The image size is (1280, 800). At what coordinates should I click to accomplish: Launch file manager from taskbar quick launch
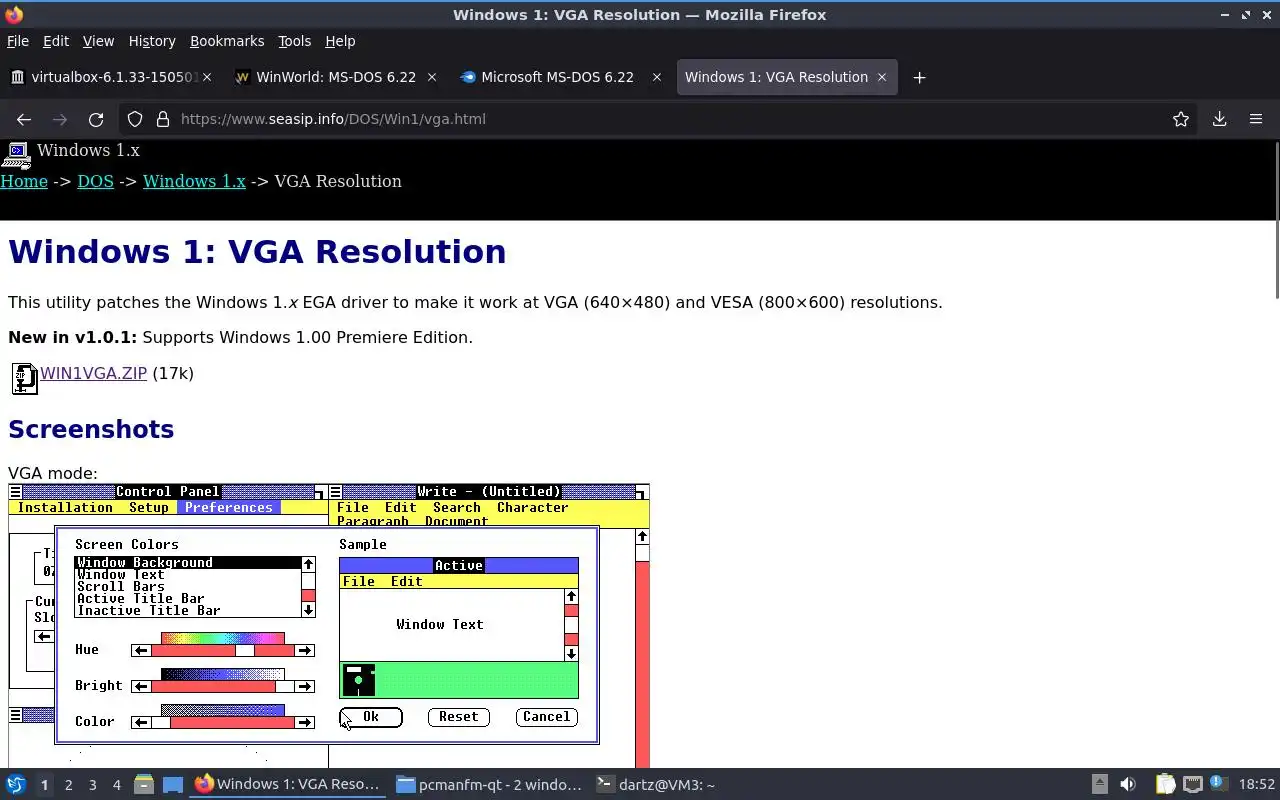coord(143,785)
